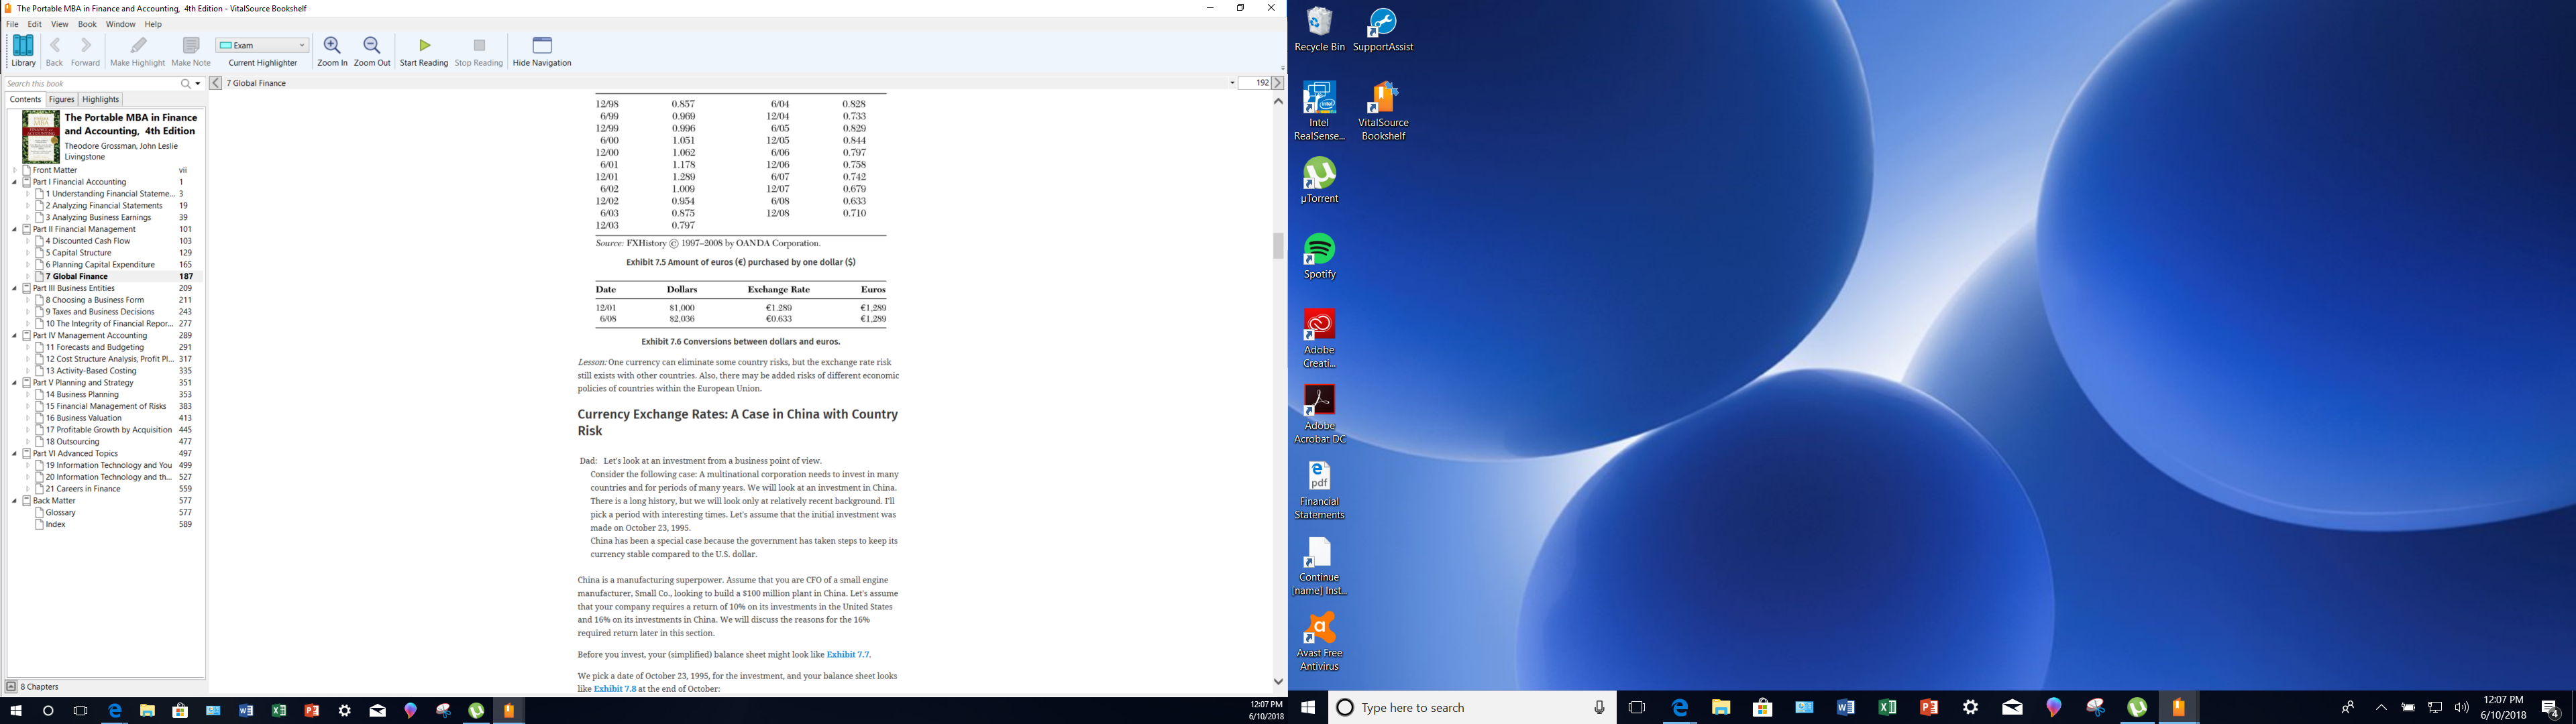
Task: Switch to the Figures tab
Action: click(x=61, y=100)
